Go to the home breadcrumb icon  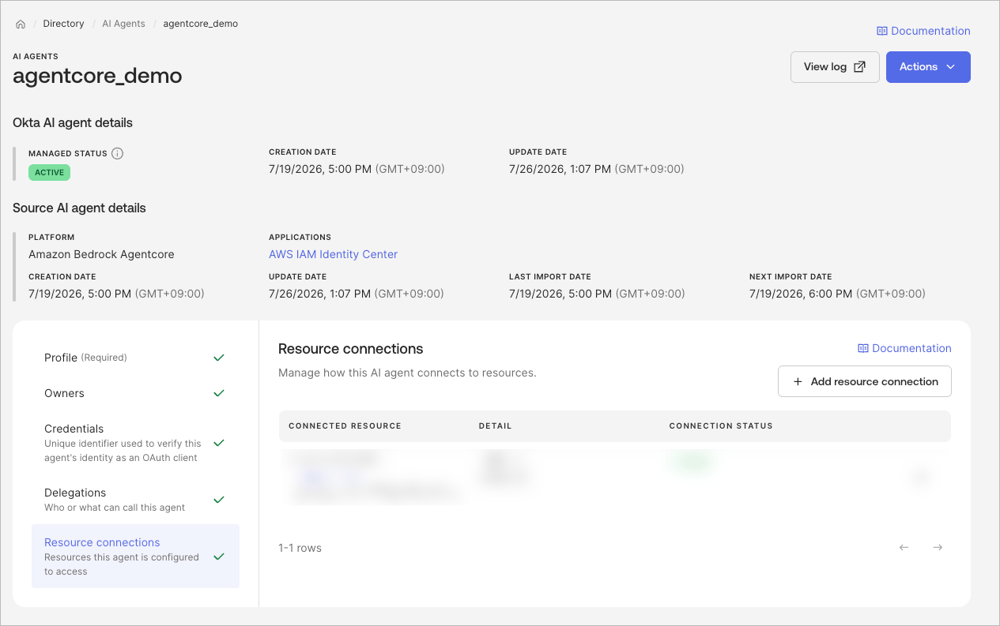[20, 24]
